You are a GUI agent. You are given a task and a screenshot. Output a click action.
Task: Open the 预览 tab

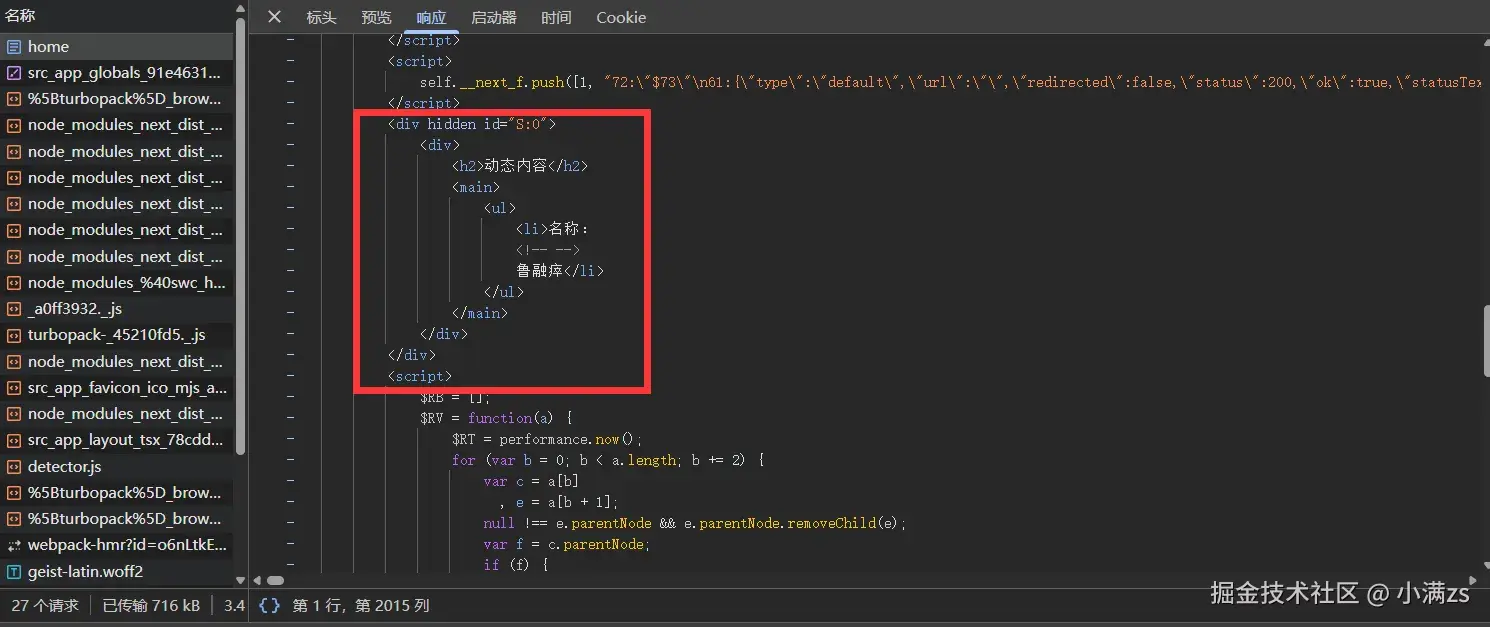pyautogui.click(x=377, y=17)
